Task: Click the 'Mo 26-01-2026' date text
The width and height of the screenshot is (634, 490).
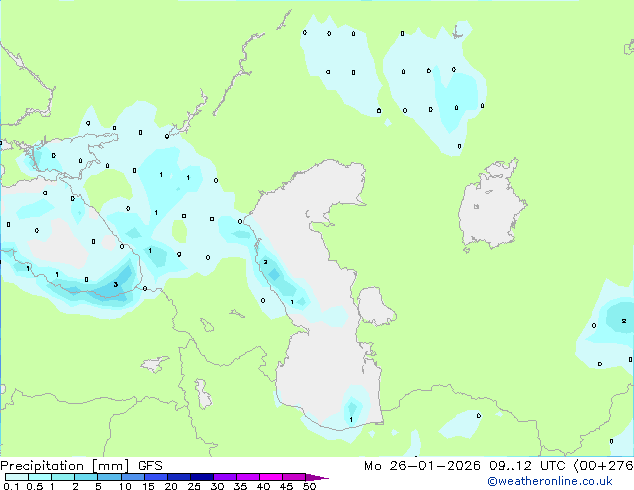Action: (422, 466)
